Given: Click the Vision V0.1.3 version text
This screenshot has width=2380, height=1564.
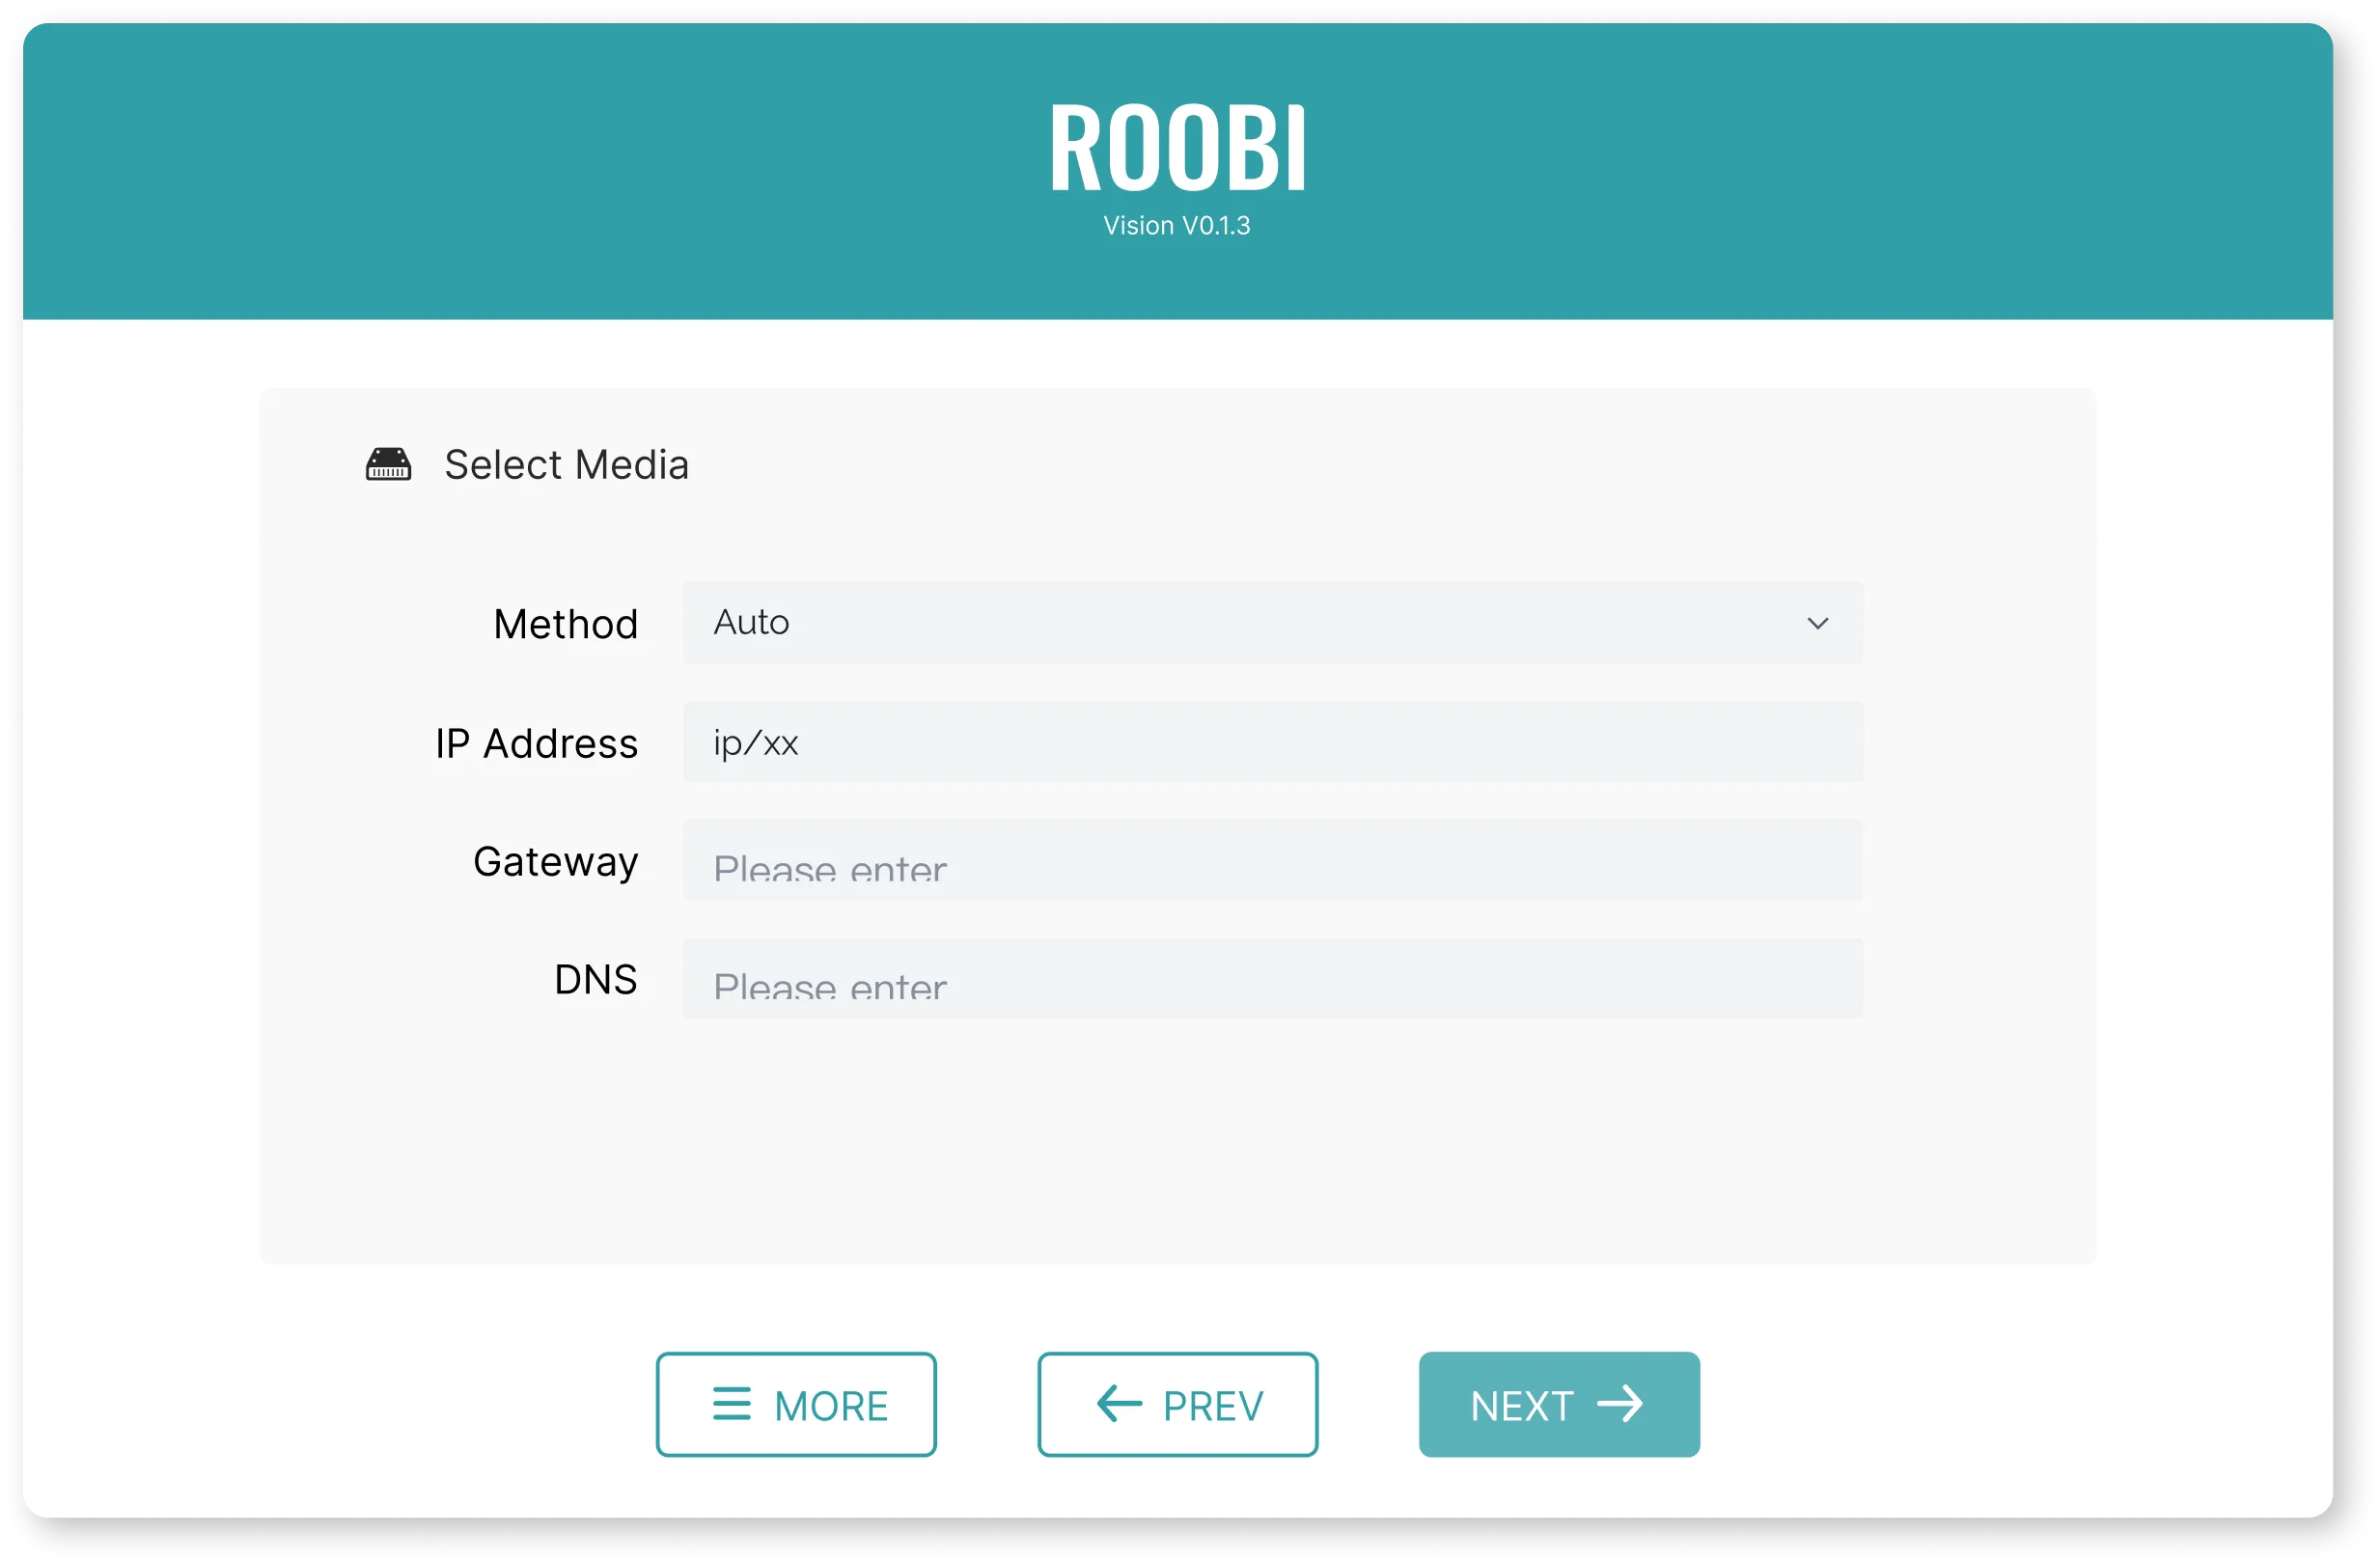Looking at the screenshot, I should click(1177, 226).
